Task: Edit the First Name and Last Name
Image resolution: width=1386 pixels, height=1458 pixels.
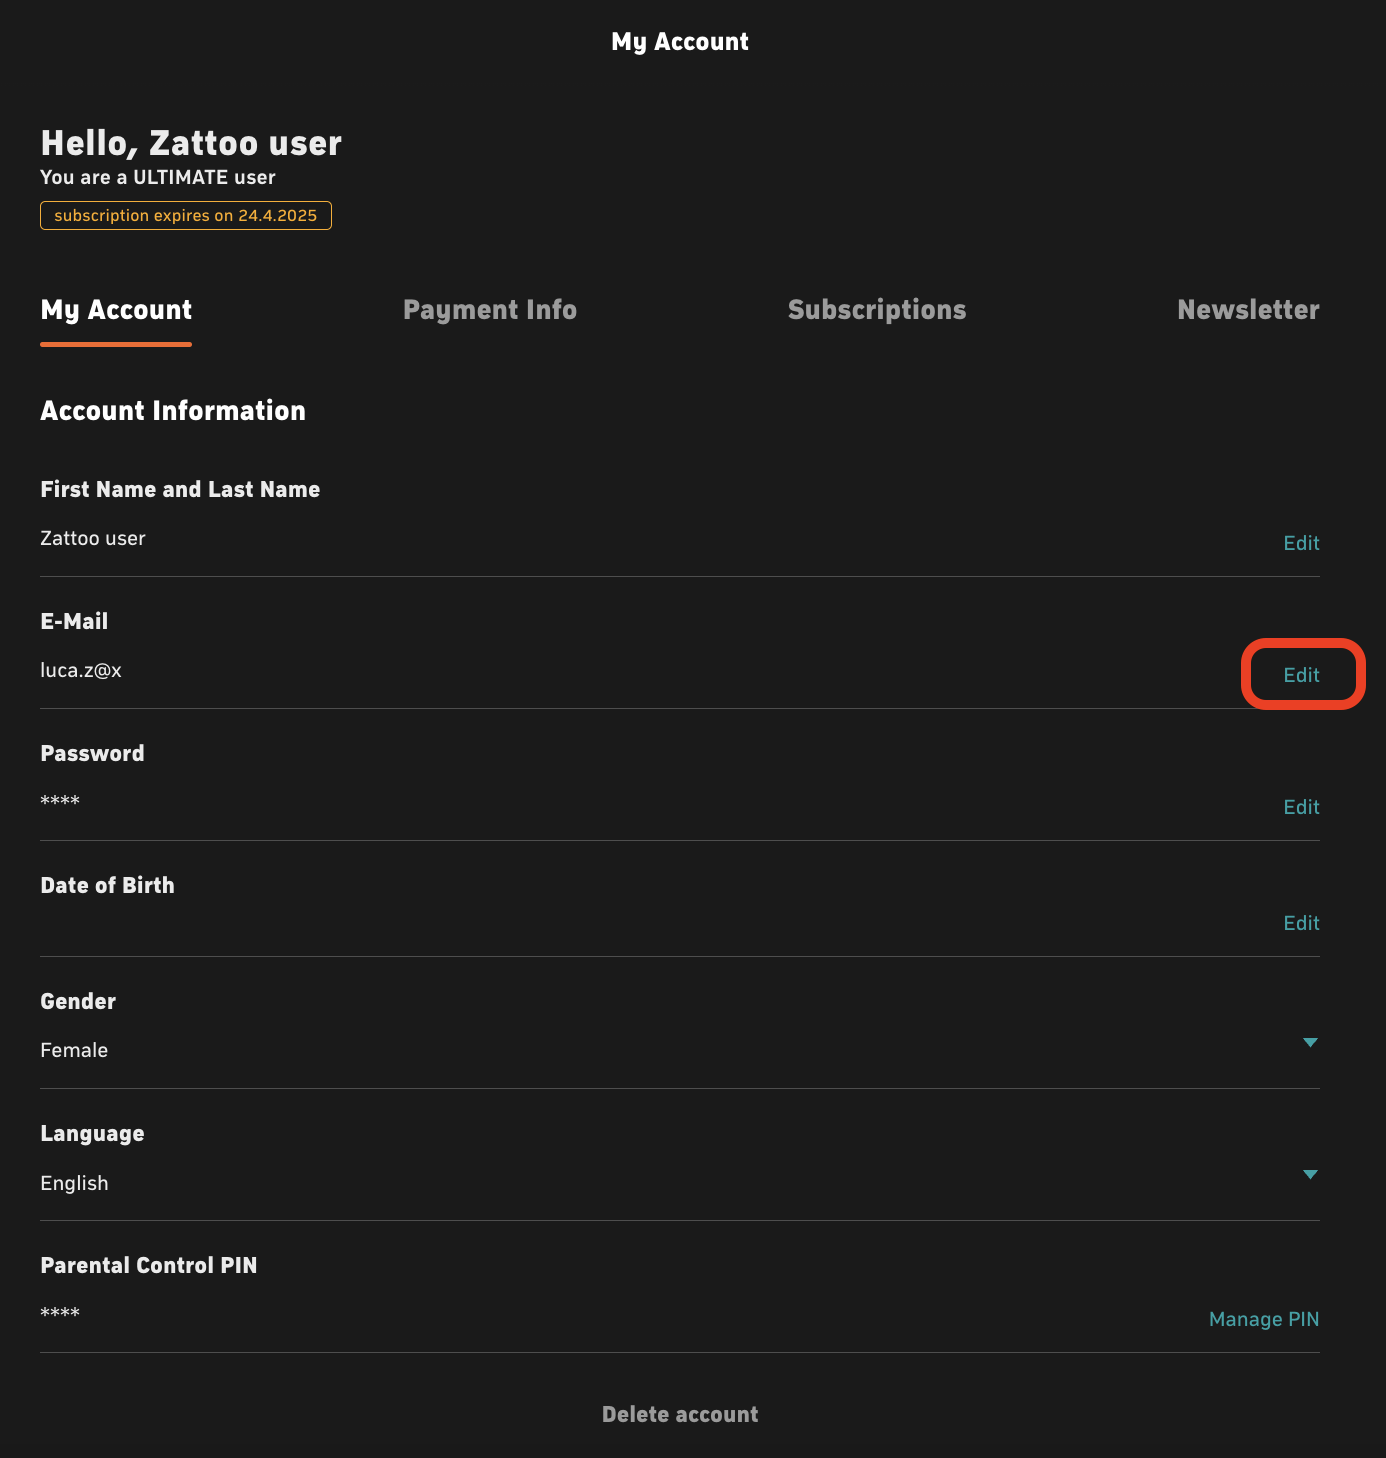Action: [x=1301, y=543]
